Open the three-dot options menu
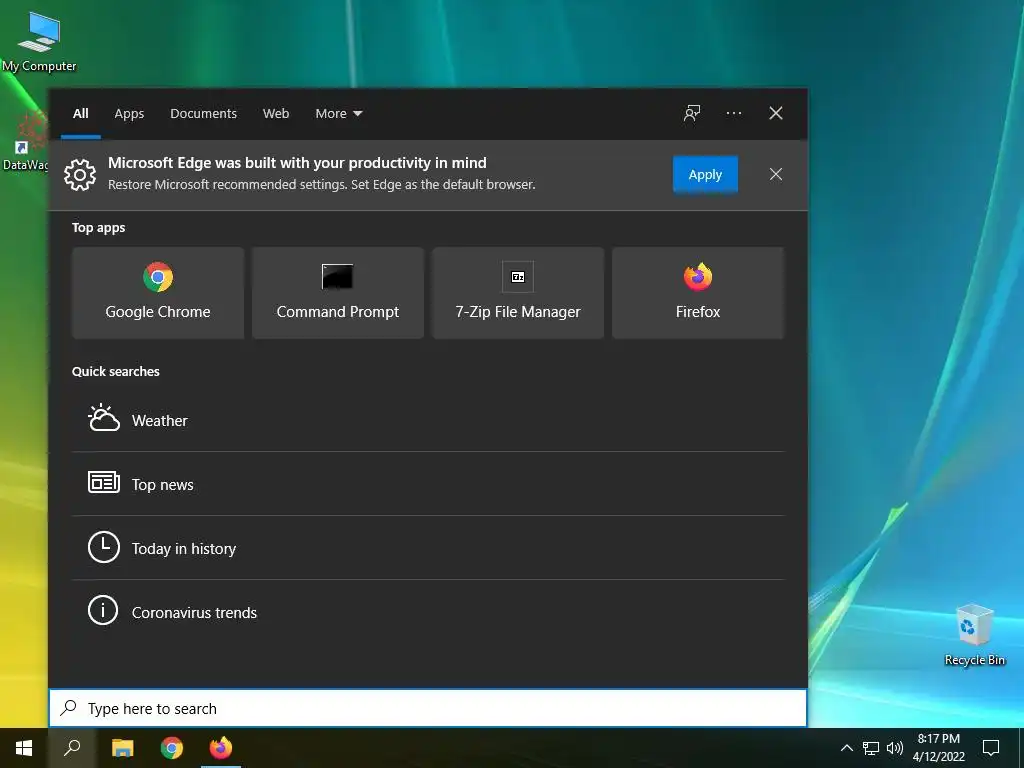 pos(733,113)
